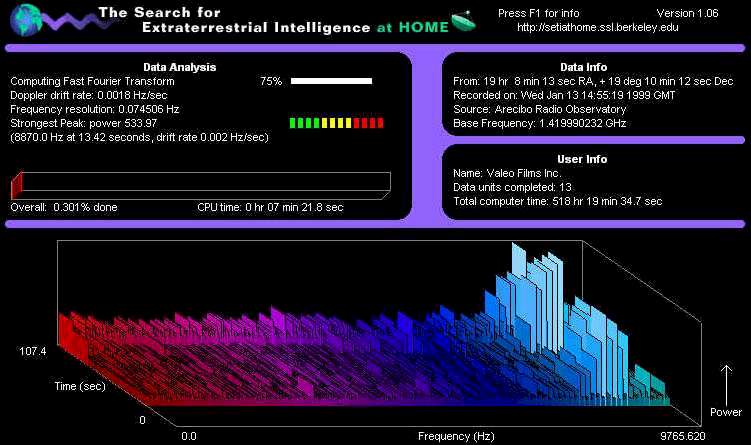Click the green-yellow-red peak power meter

(x=336, y=123)
